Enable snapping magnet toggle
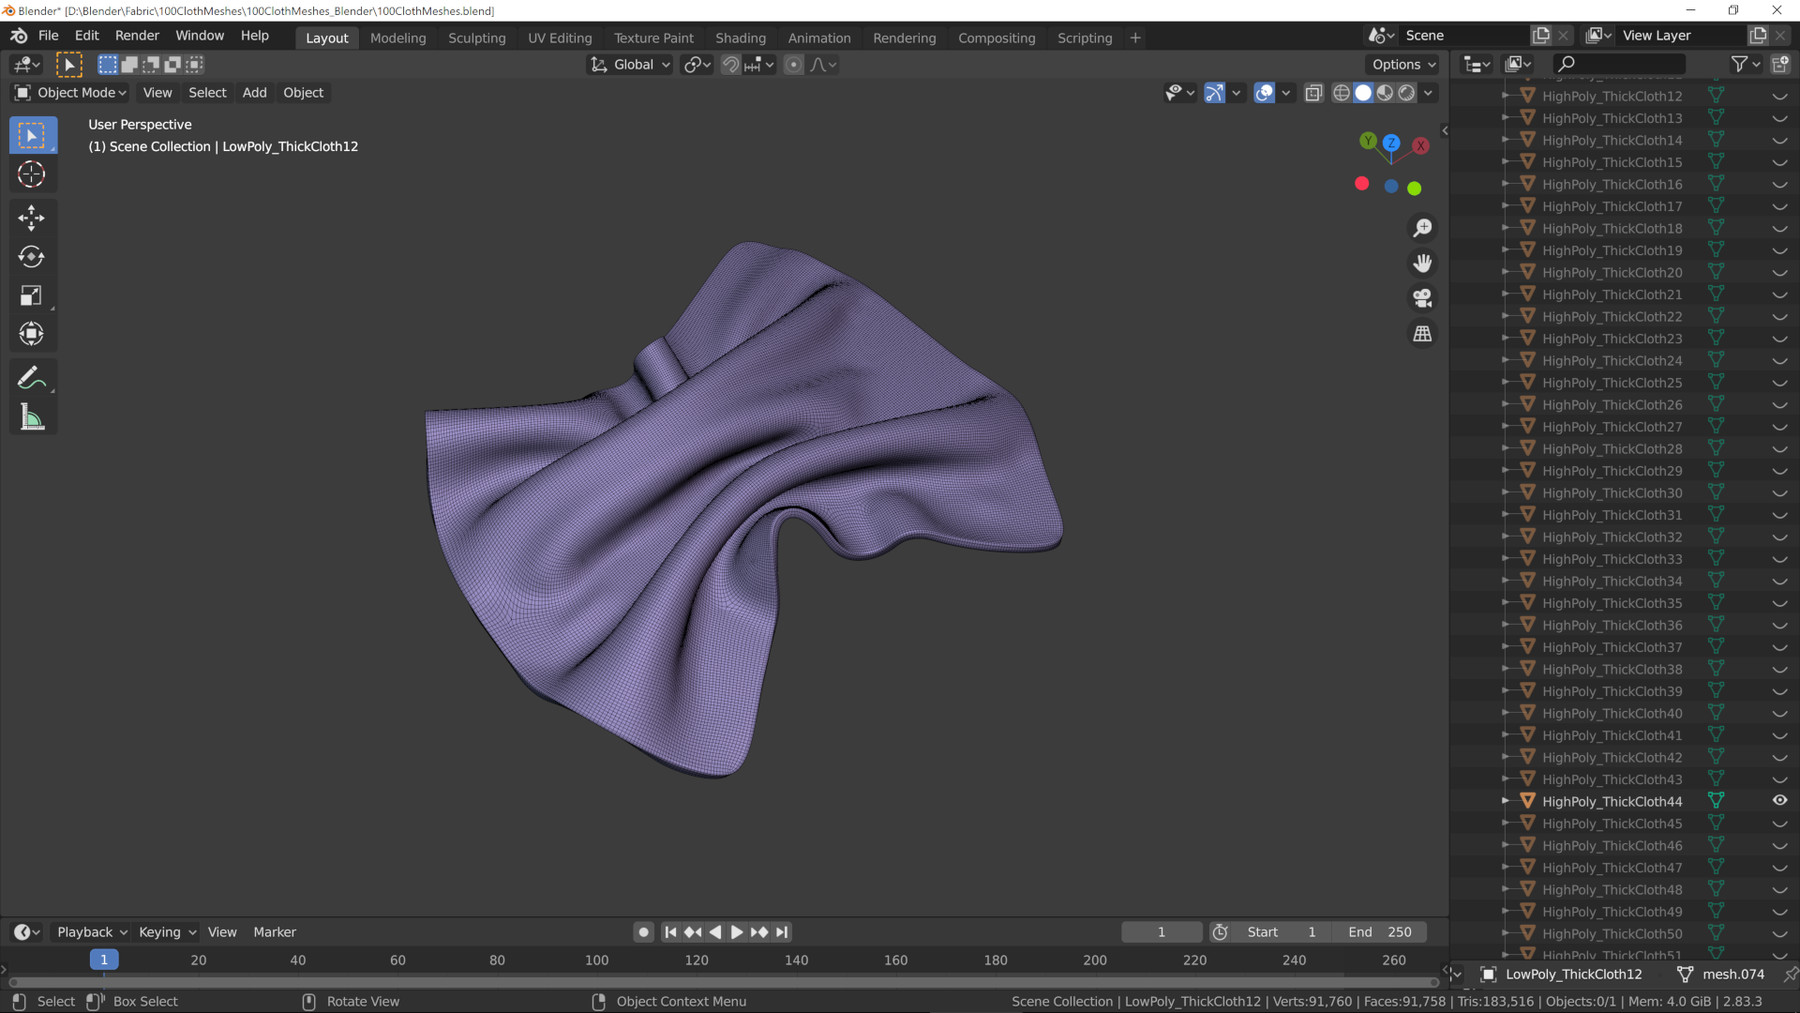This screenshot has width=1800, height=1013. click(731, 65)
